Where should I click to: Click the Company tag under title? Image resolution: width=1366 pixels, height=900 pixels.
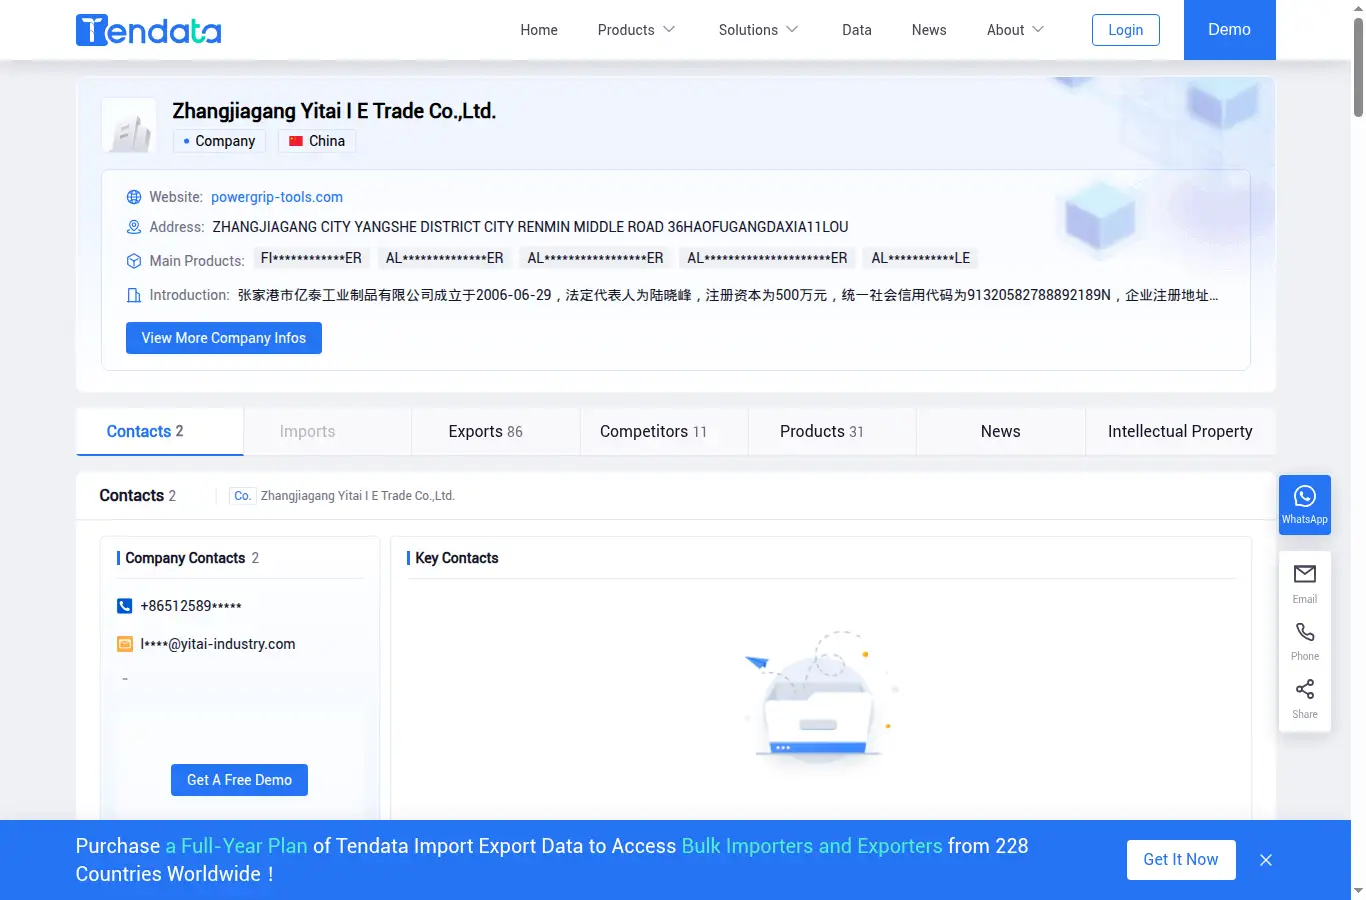point(219,141)
